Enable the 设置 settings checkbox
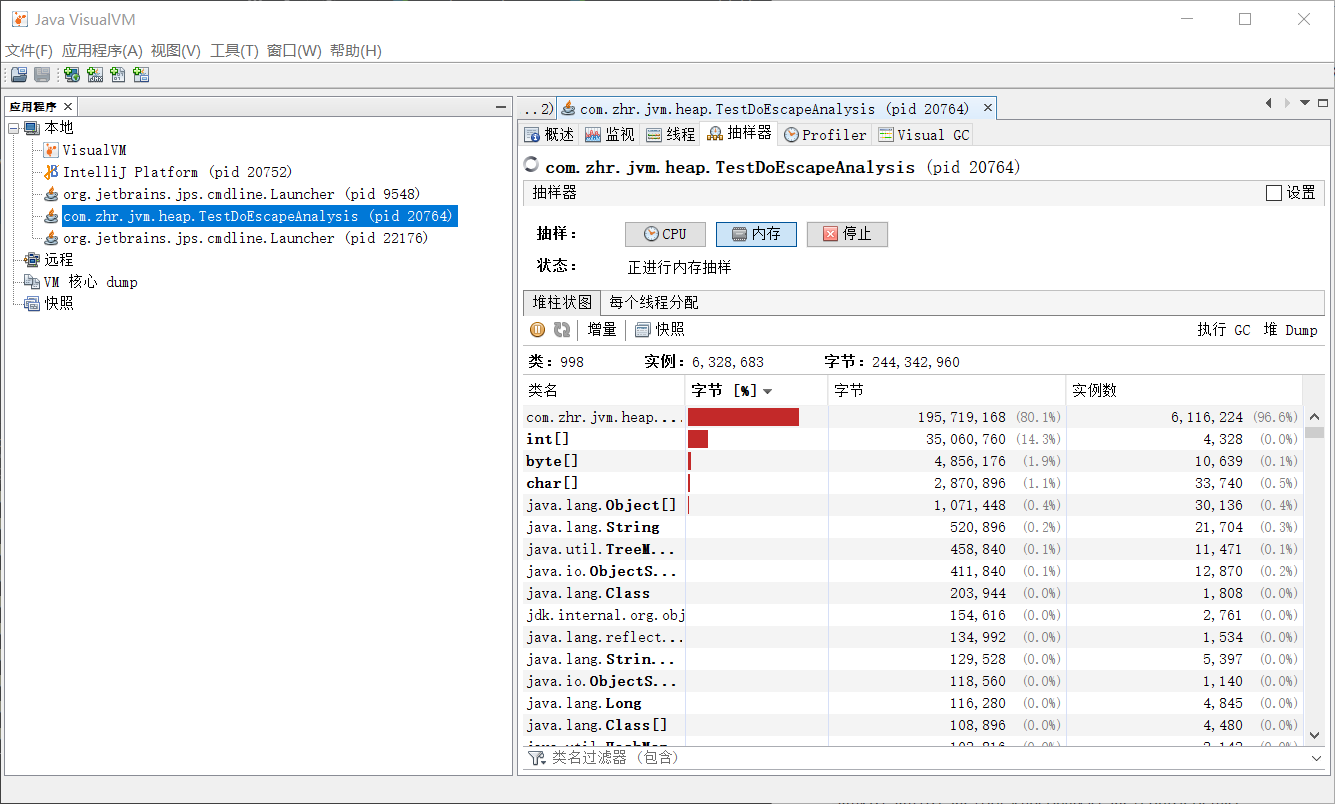 [1274, 193]
